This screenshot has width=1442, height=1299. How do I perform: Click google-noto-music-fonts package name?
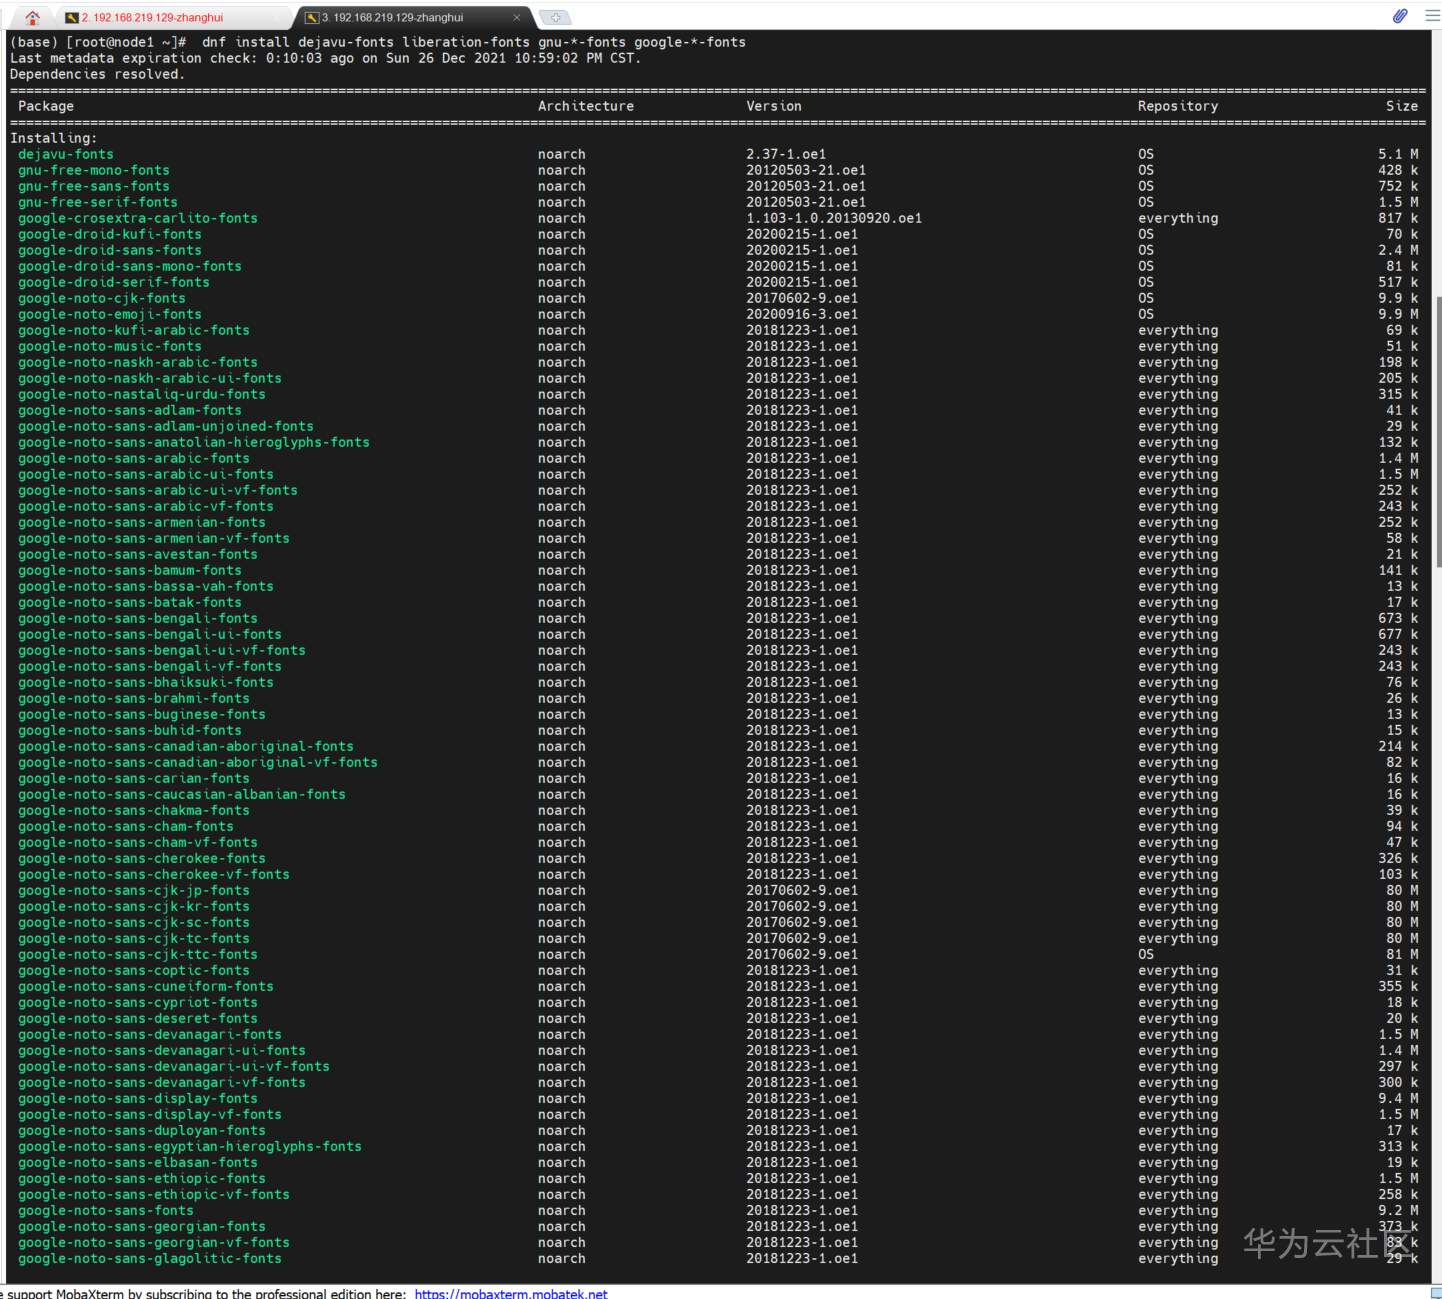(x=110, y=346)
